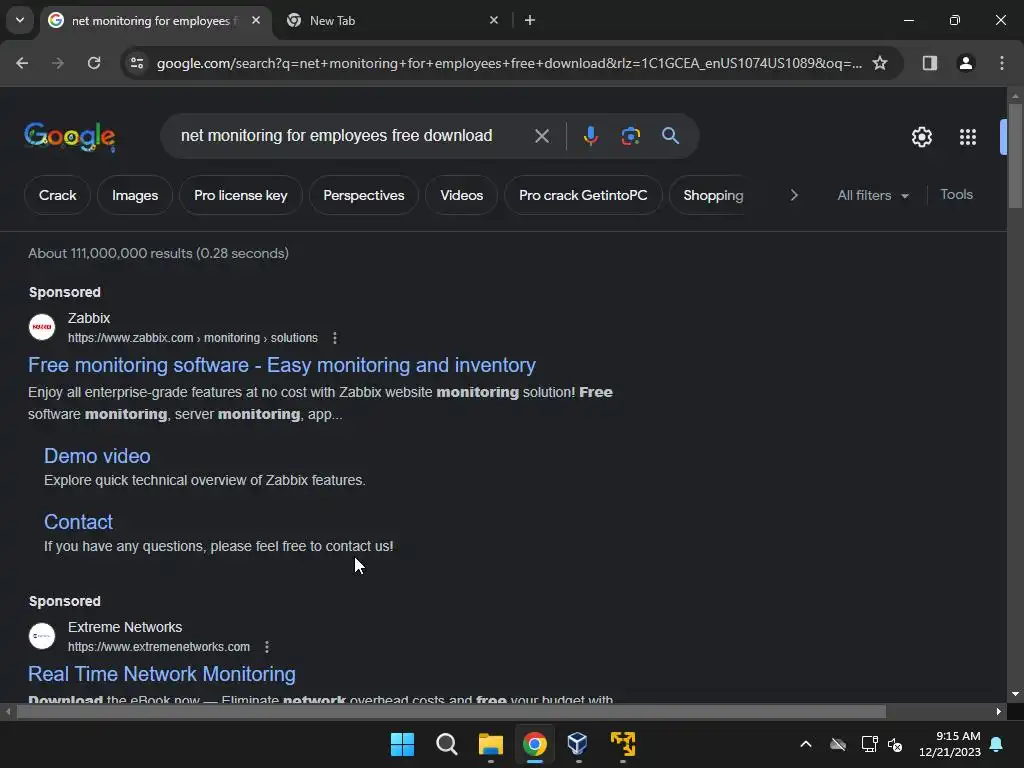
Task: Open the notifications bell
Action: point(997,744)
